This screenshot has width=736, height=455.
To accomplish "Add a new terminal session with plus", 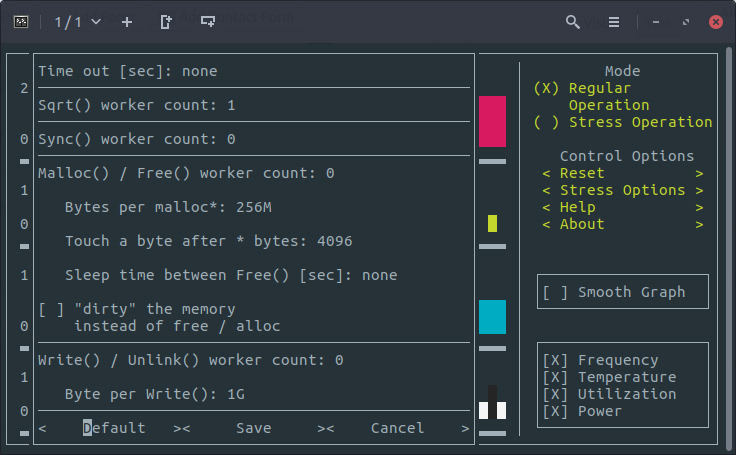I will pos(126,21).
